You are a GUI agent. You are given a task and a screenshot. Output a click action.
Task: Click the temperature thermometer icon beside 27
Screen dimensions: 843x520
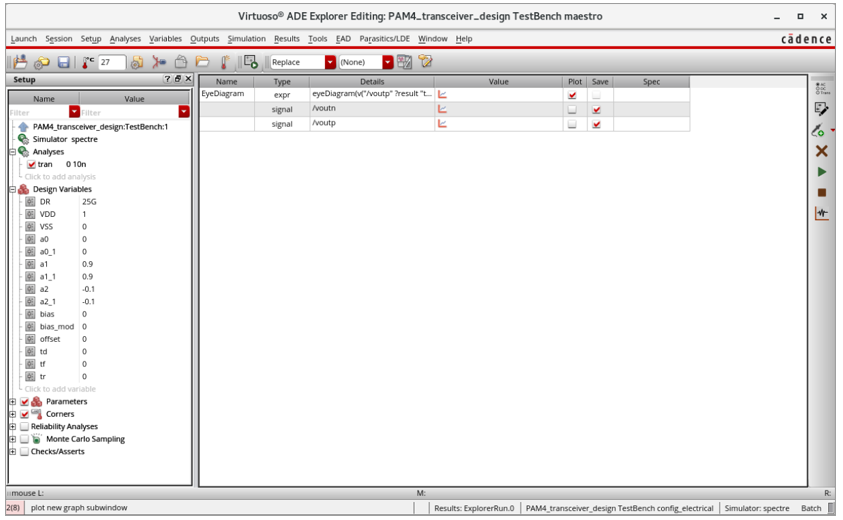point(88,62)
